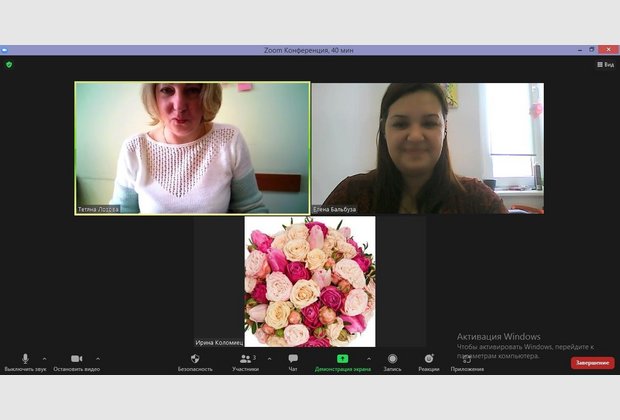Open the Chat (Чат) panel
The height and width of the screenshot is (420, 620).
pyautogui.click(x=293, y=359)
